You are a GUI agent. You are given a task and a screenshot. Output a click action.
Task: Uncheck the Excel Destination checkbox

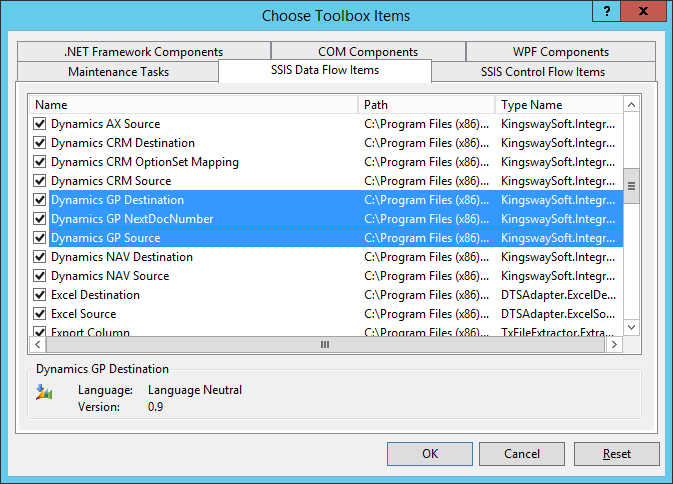pyautogui.click(x=39, y=295)
